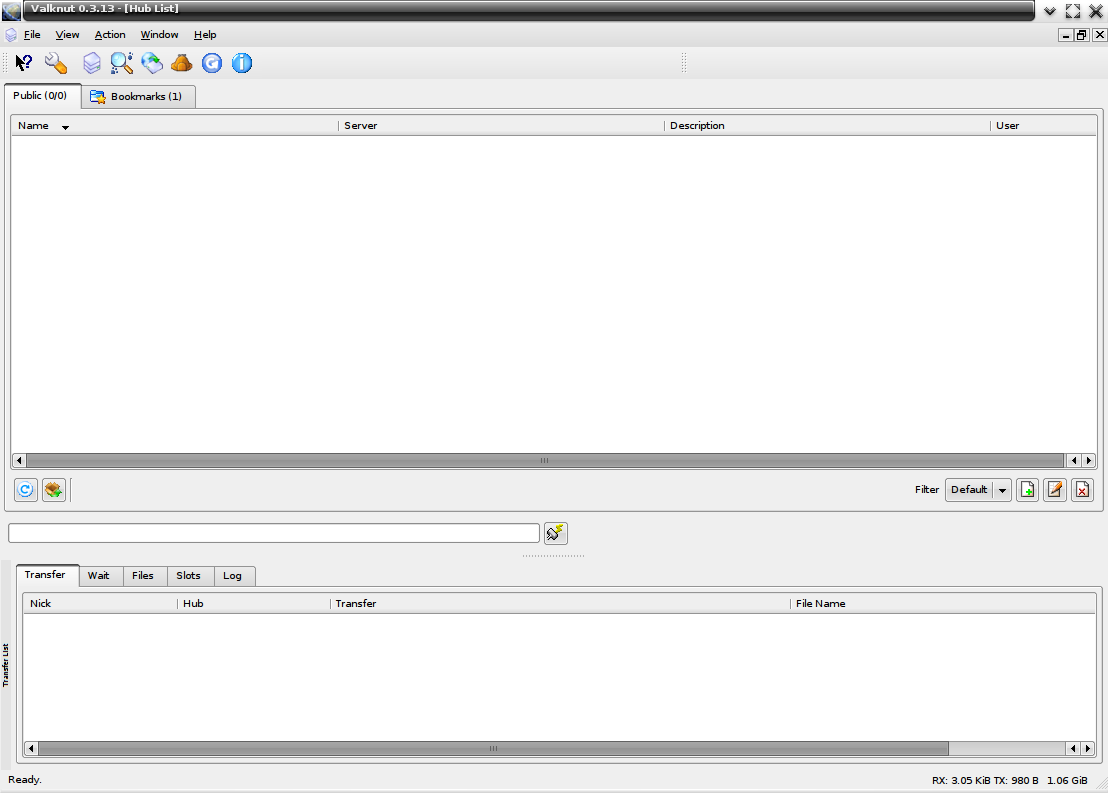
Task: Select the Wait tab
Action: click(99, 575)
